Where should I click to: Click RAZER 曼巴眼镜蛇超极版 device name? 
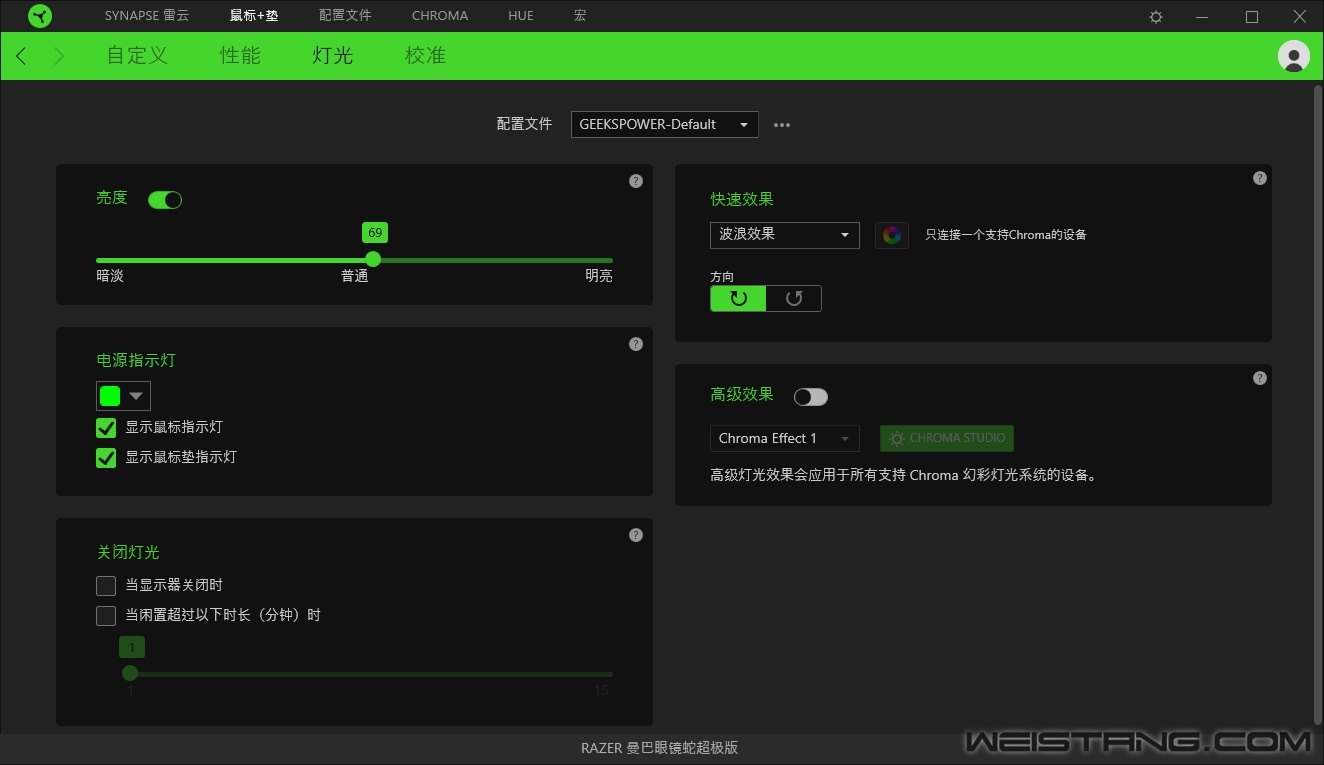(660, 748)
